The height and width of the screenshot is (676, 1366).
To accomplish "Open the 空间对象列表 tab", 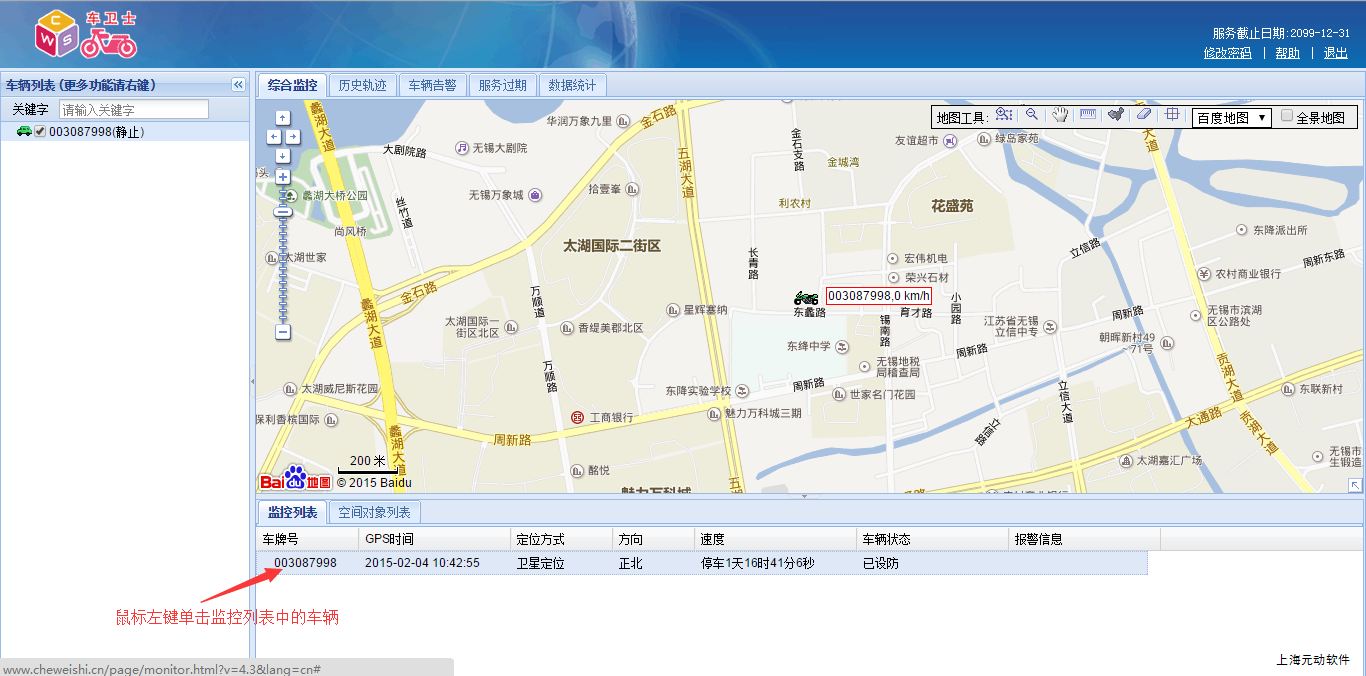I will (374, 513).
